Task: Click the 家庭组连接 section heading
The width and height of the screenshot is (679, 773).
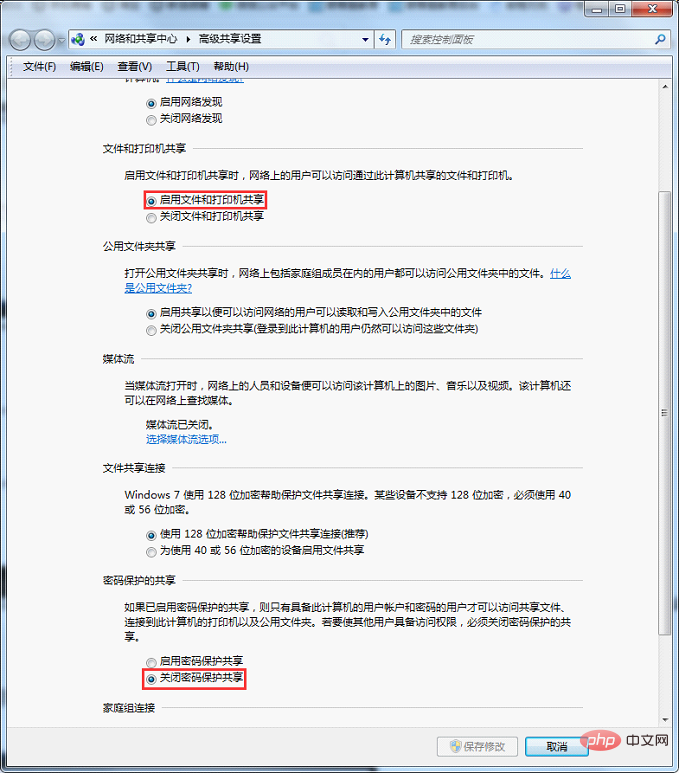Action: [x=129, y=708]
